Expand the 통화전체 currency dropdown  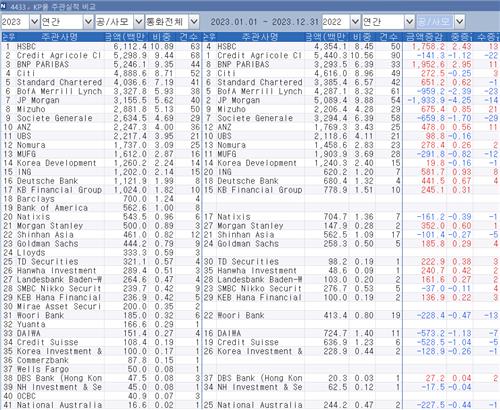click(x=194, y=22)
